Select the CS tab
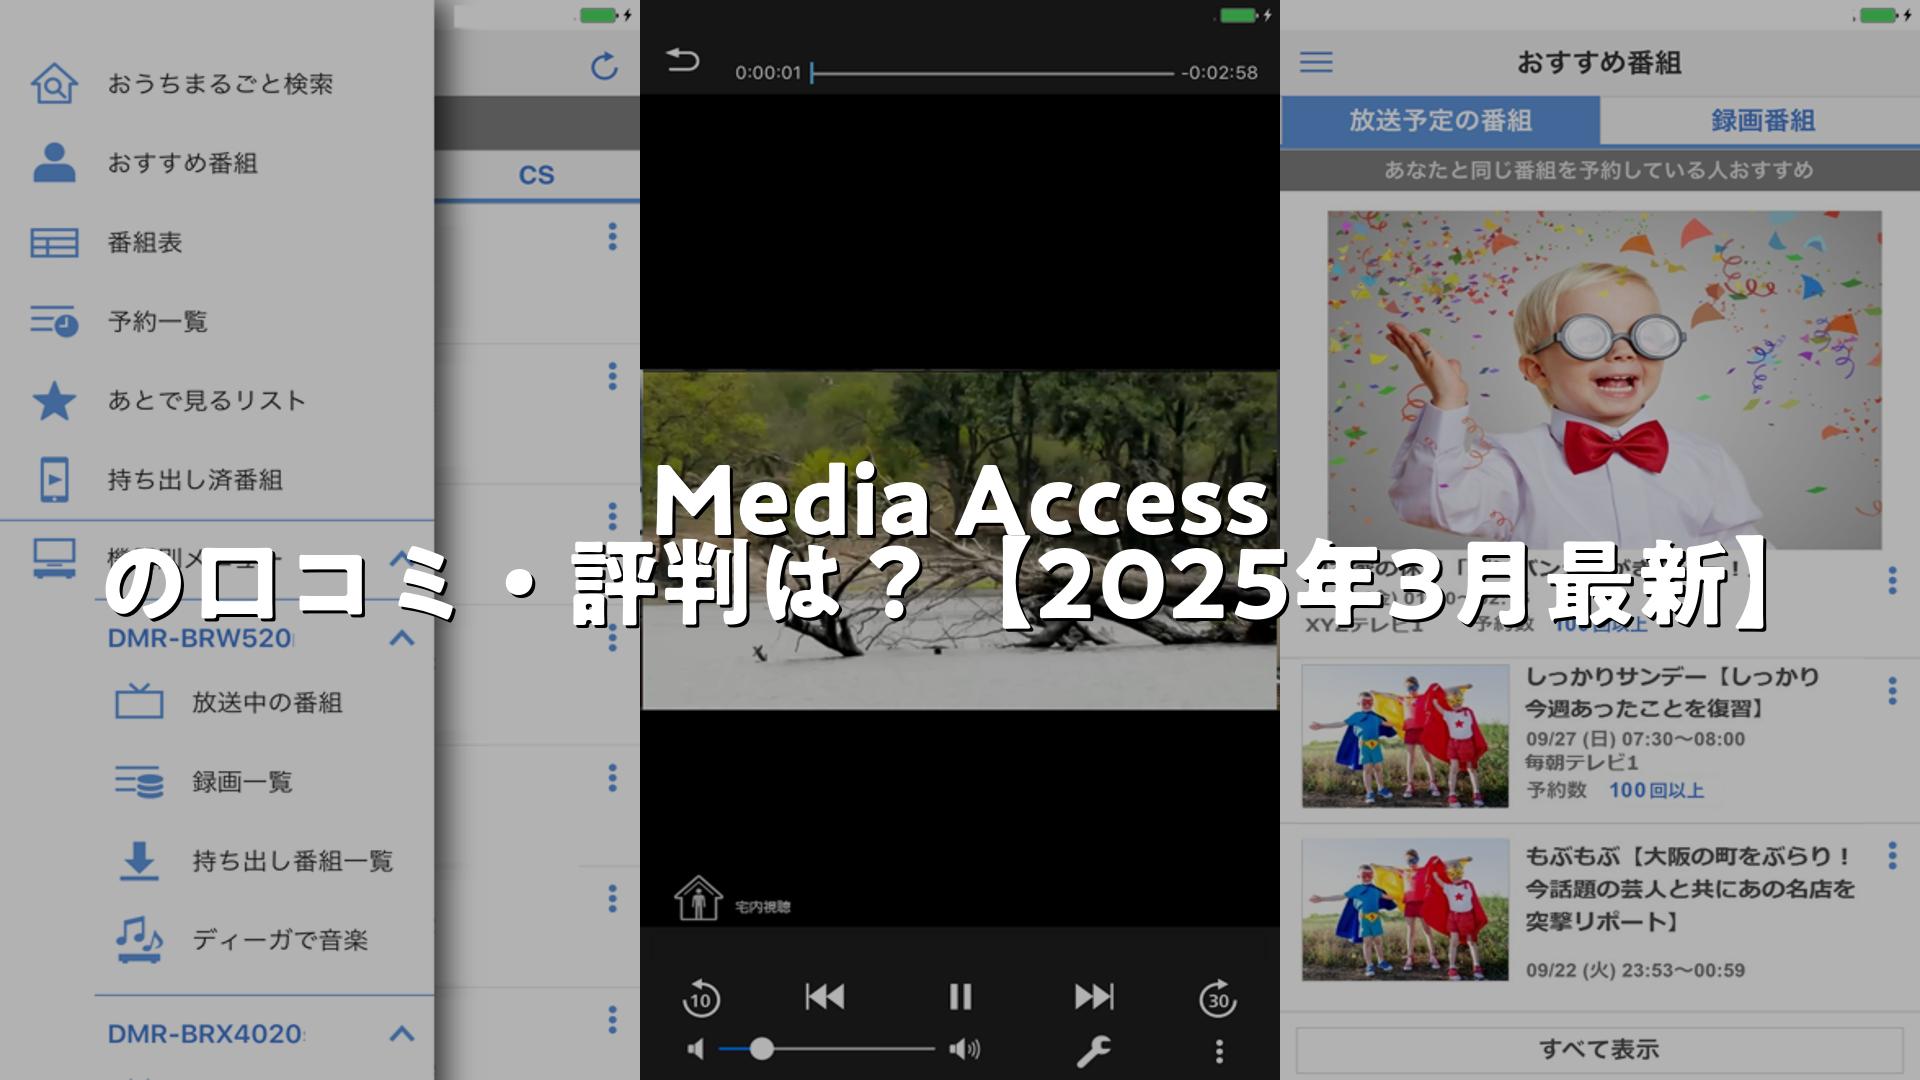 (536, 175)
